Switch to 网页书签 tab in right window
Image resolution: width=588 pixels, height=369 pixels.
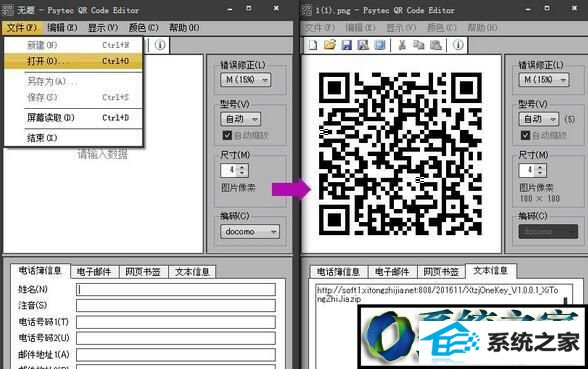441,272
